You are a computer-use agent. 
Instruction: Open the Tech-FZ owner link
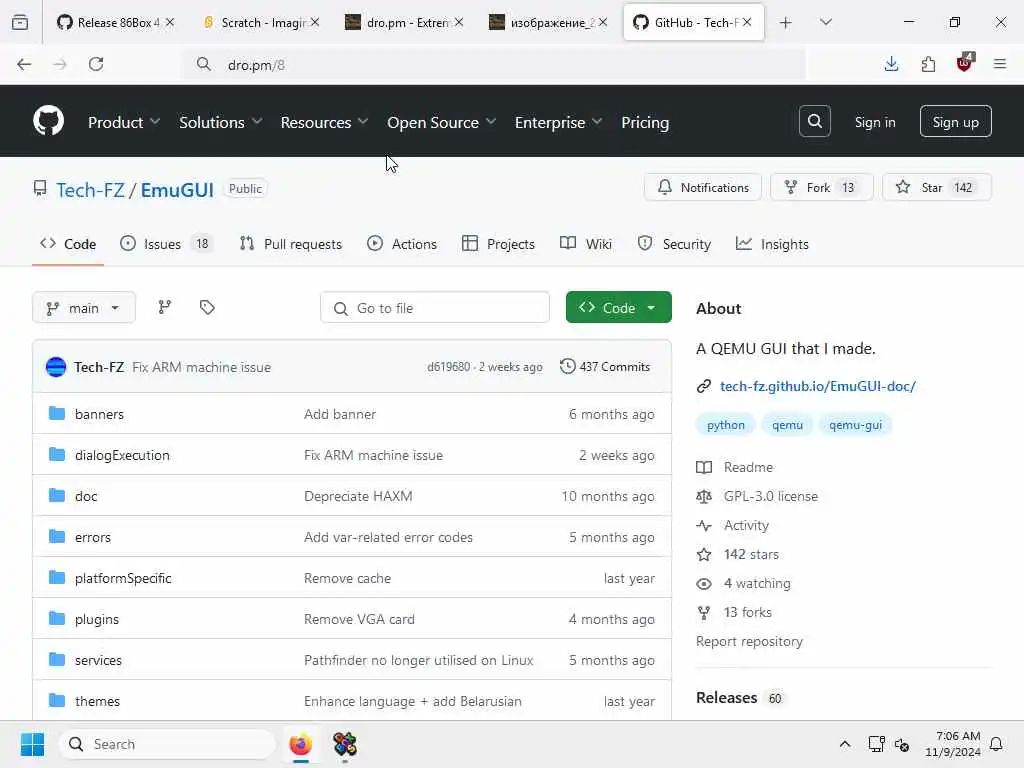[x=90, y=189]
